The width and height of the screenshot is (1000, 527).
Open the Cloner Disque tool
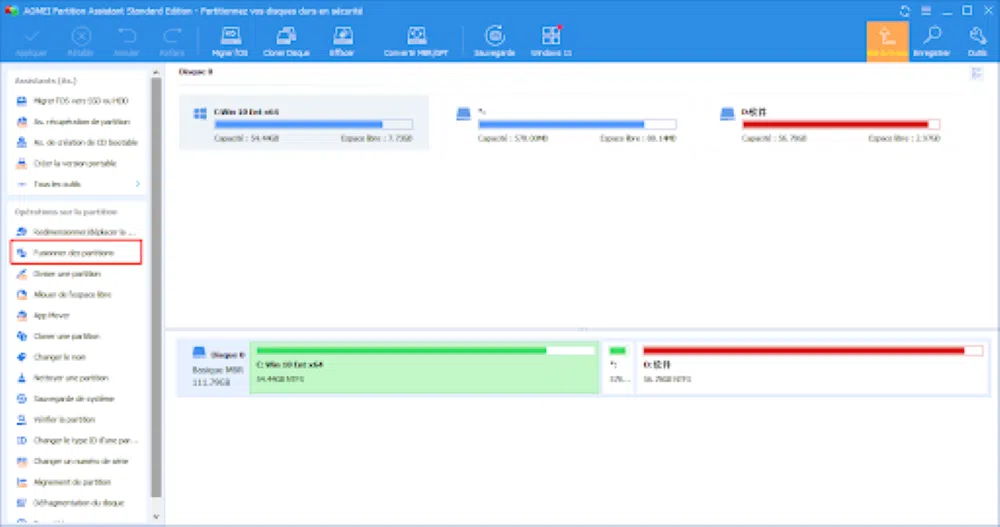coord(286,41)
